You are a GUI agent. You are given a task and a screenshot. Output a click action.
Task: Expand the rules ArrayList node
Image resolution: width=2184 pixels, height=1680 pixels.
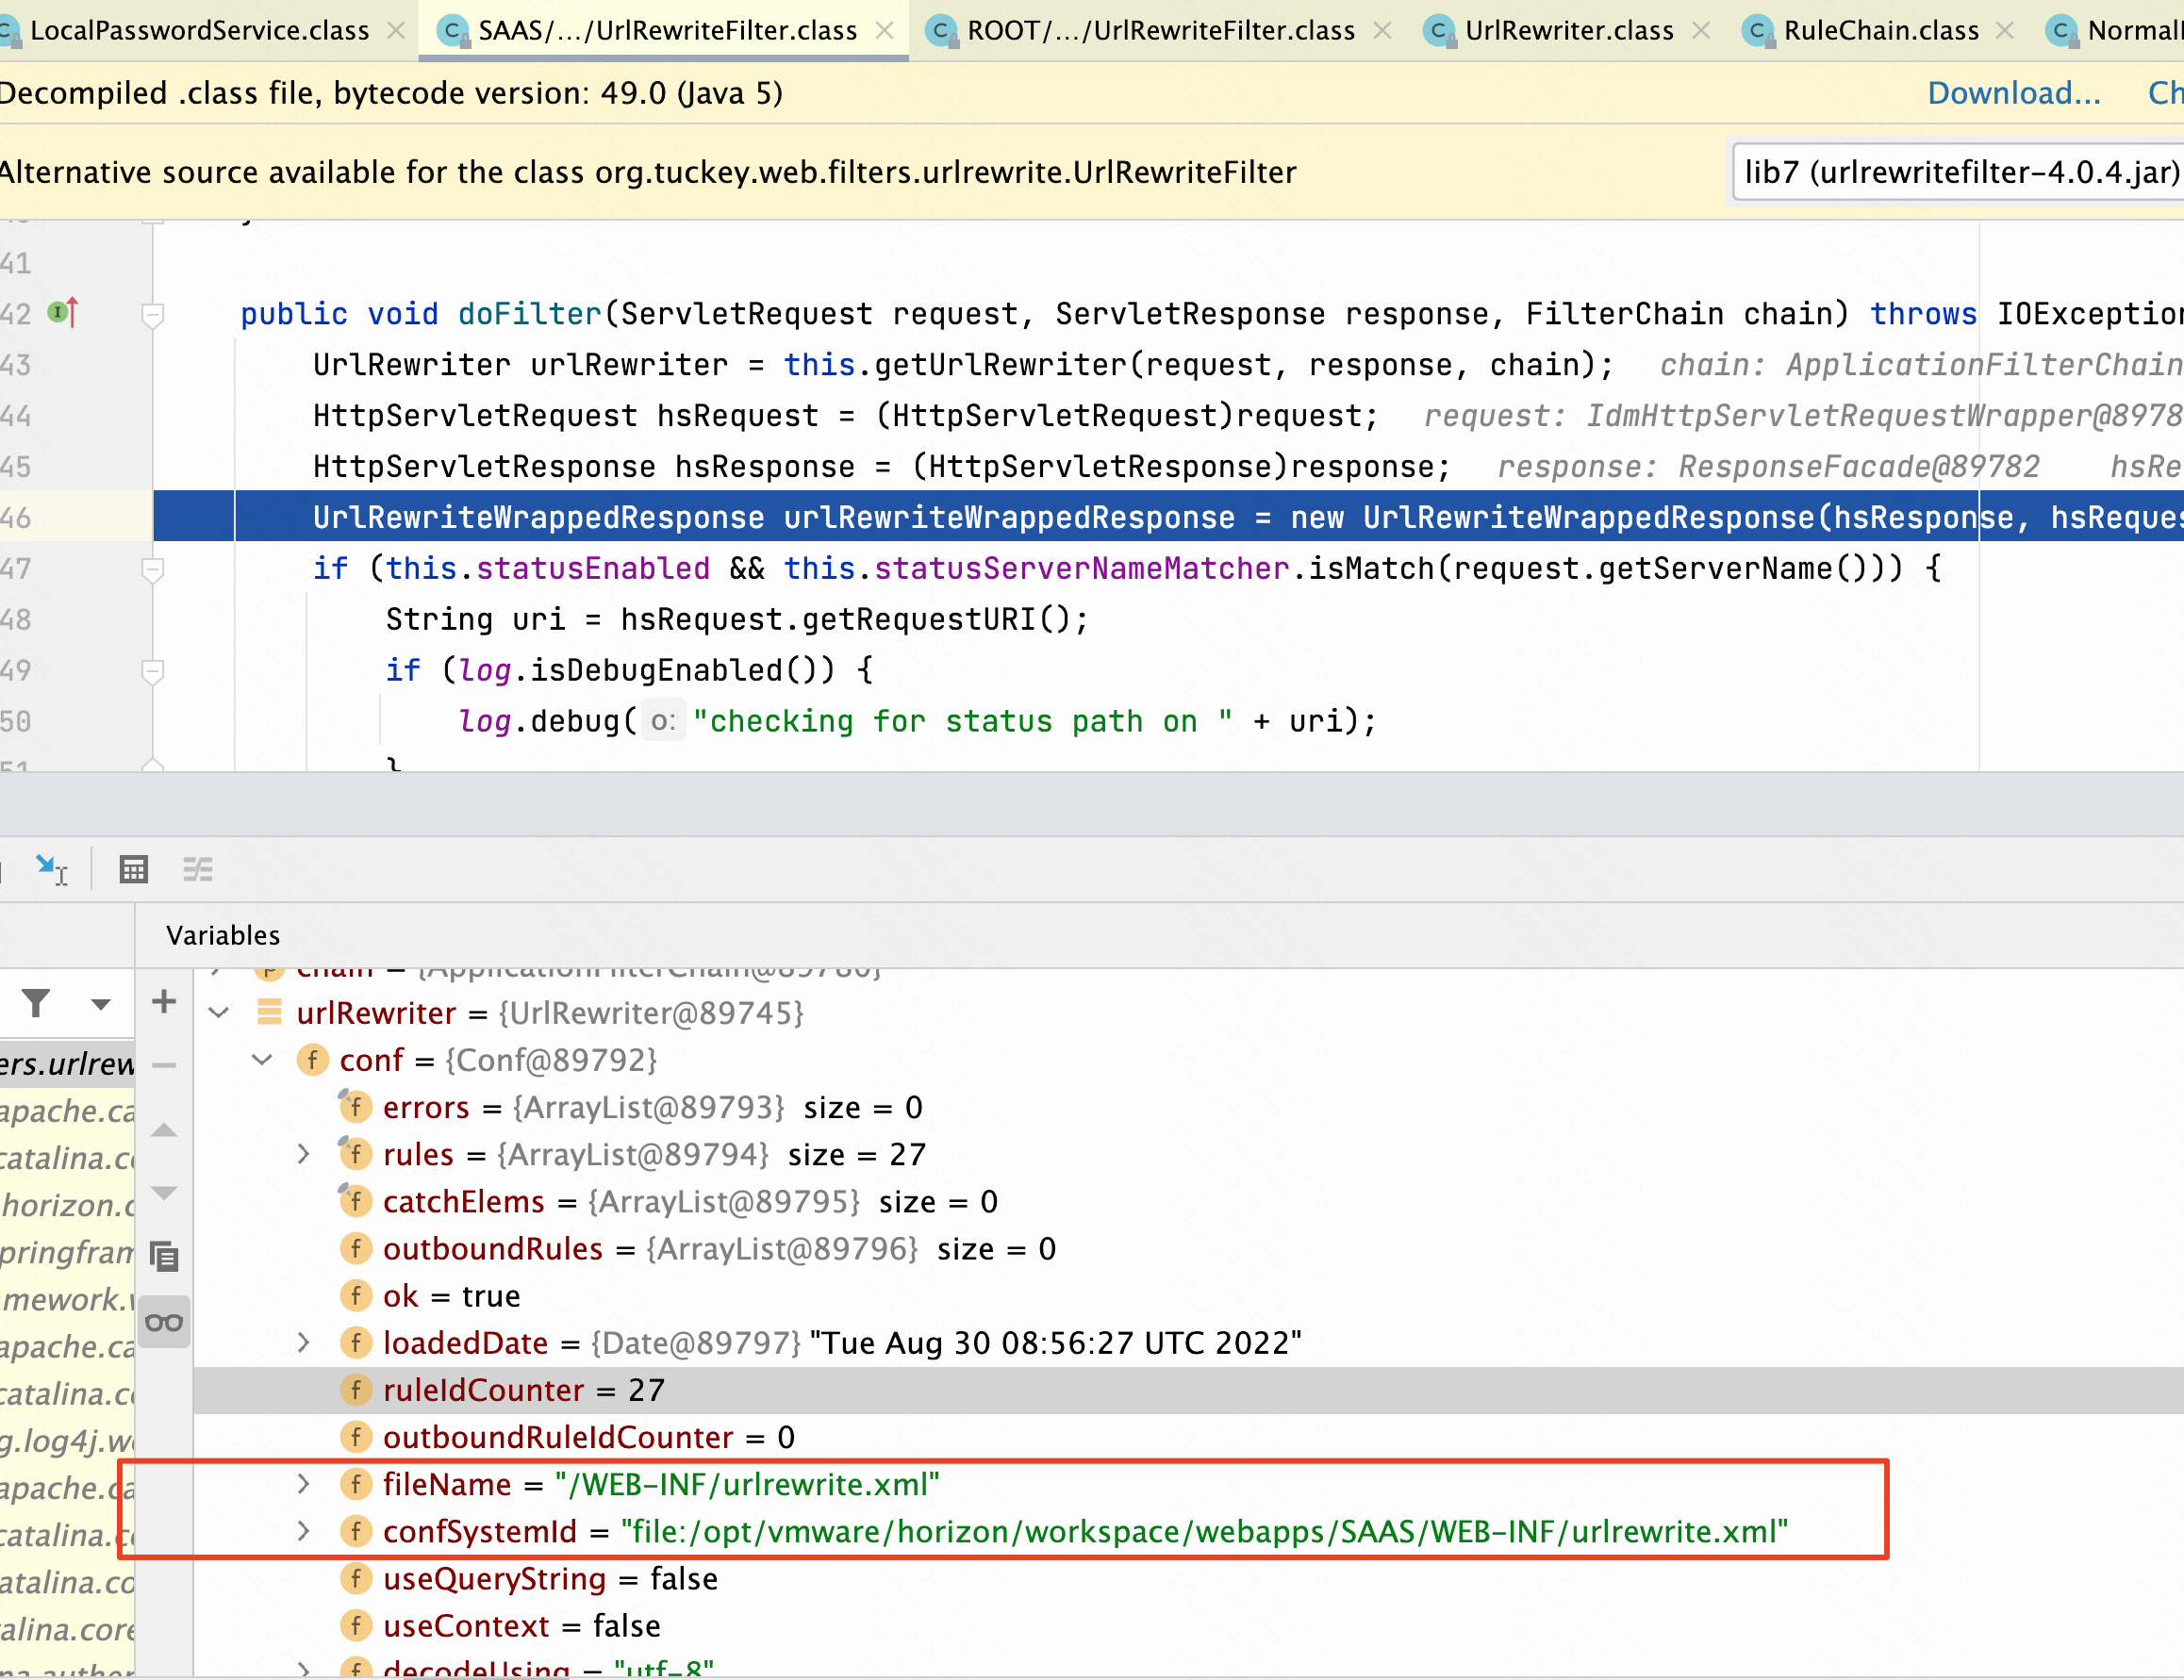(x=304, y=1154)
